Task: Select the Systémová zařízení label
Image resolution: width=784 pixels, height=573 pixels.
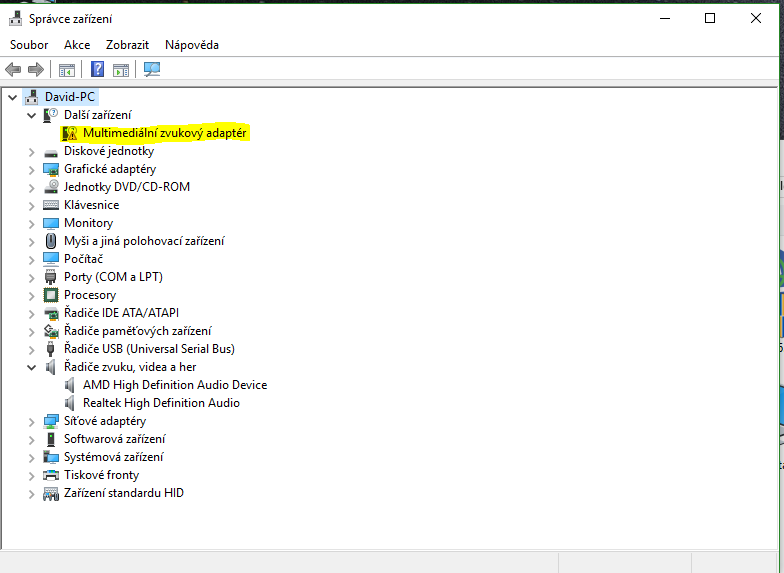Action: click(114, 457)
